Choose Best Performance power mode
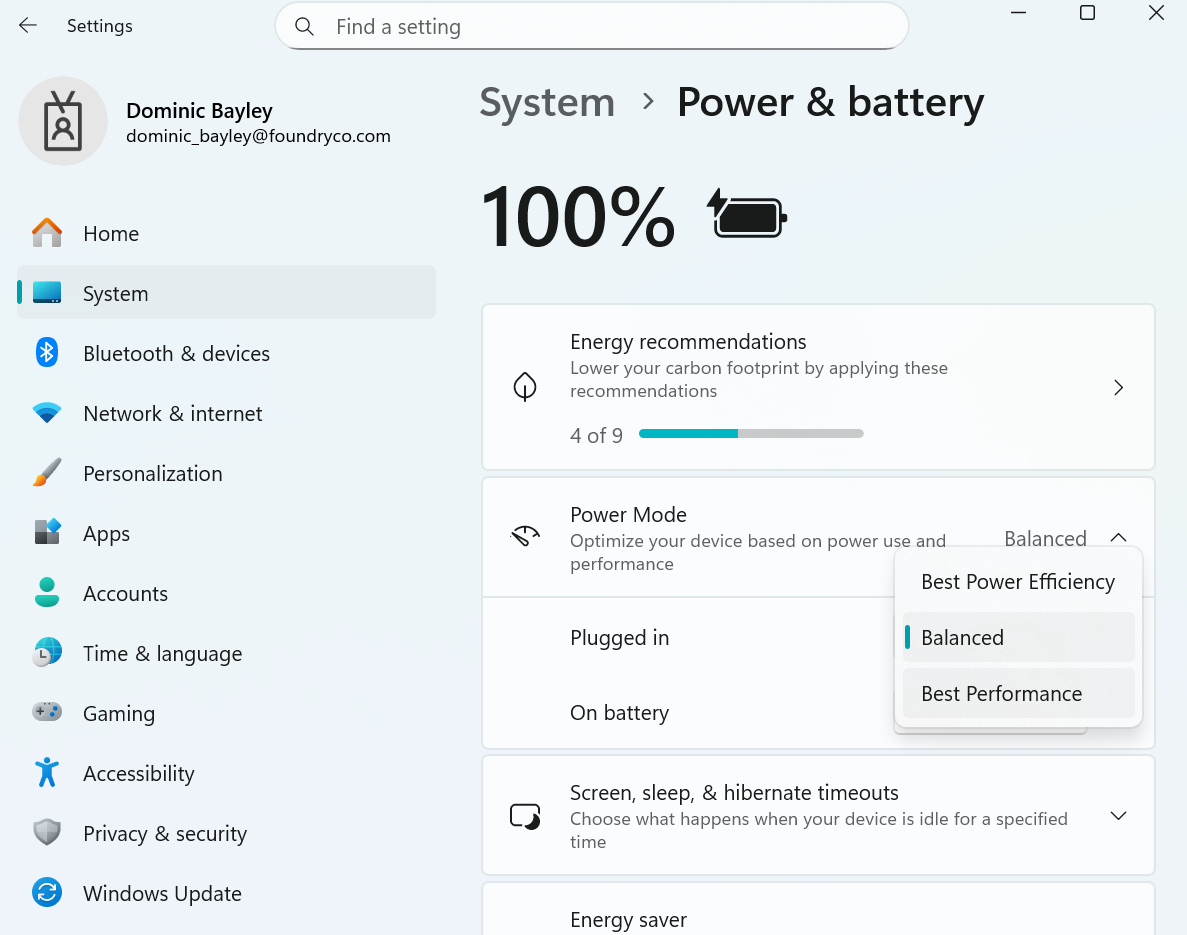1187x935 pixels. (x=1001, y=694)
